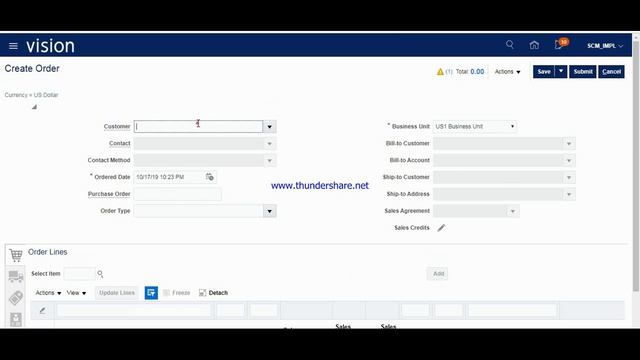Viewport: 640px width, 360px height.
Task: Open the Order Lines View menu
Action: (76, 293)
